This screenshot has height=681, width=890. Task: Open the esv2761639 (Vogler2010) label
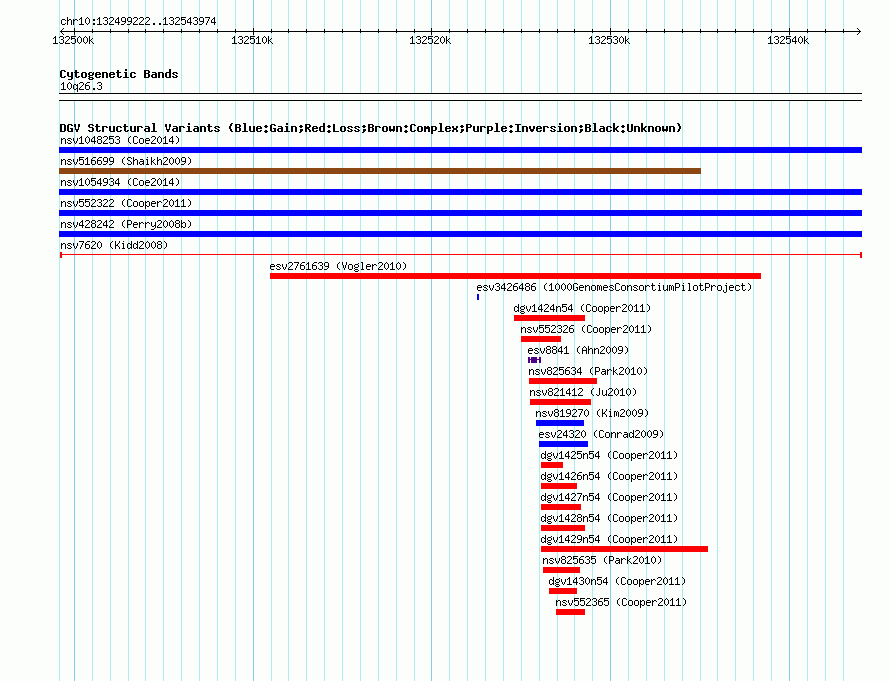pyautogui.click(x=338, y=266)
